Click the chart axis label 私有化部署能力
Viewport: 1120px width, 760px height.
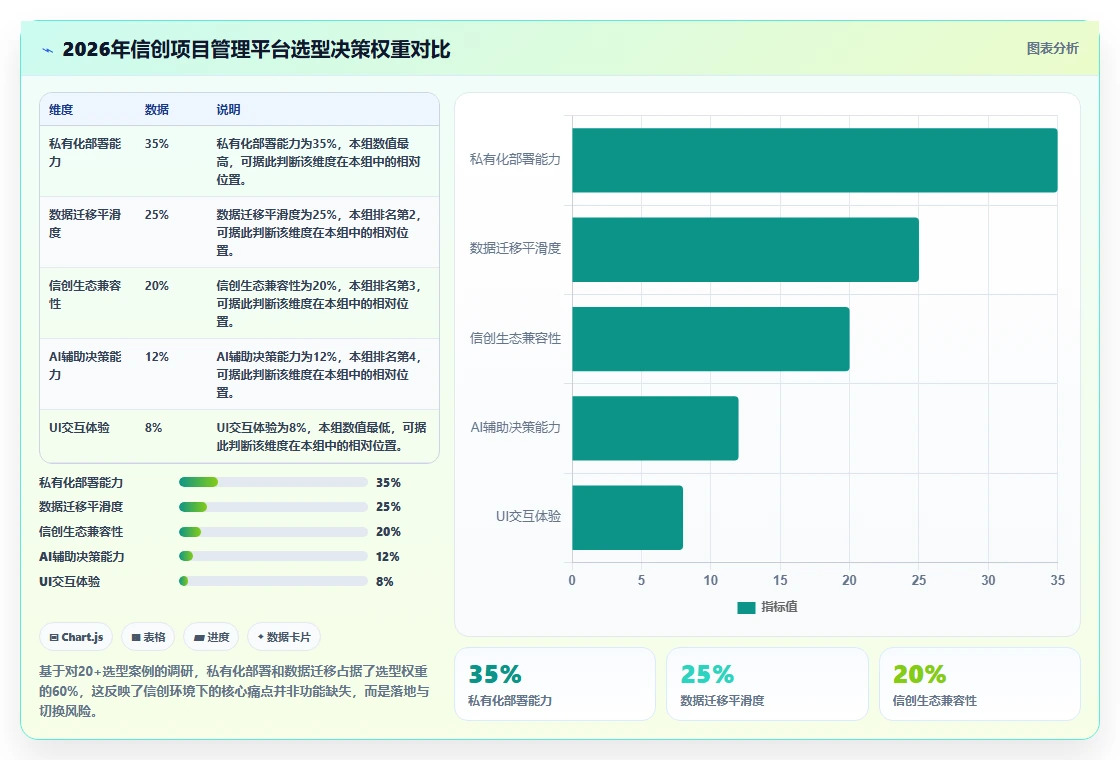click(515, 159)
